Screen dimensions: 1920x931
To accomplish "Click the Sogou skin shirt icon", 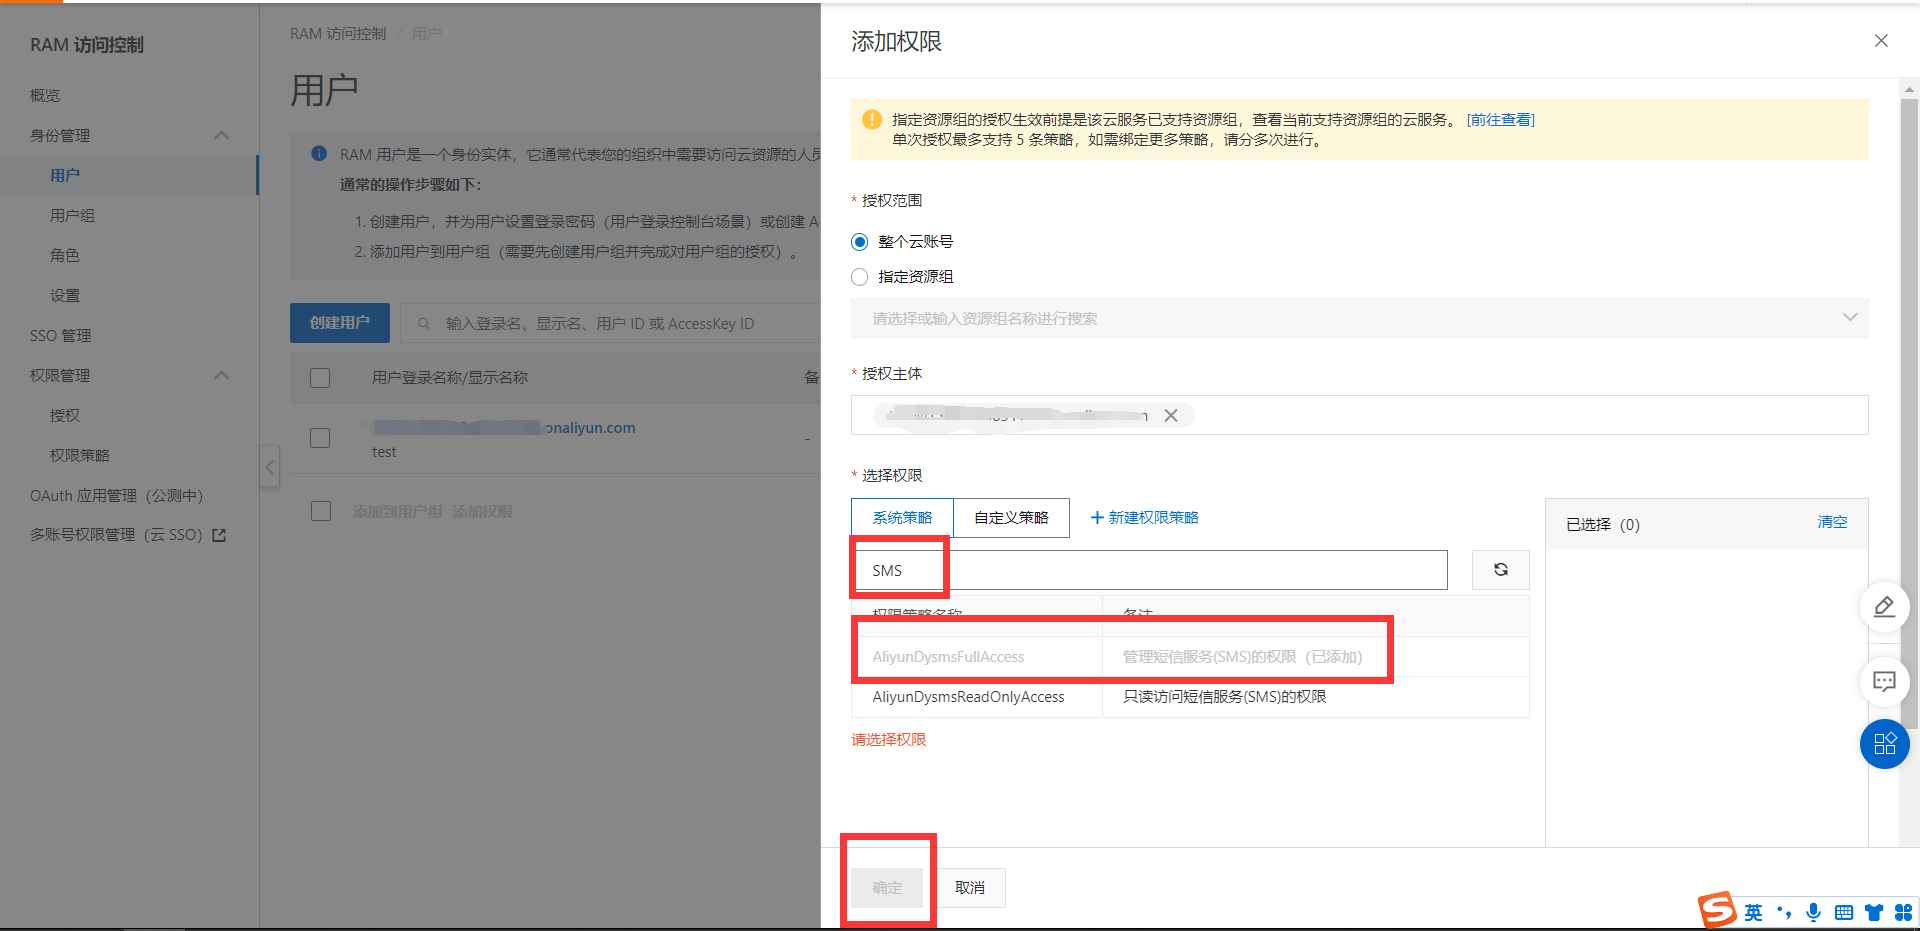I will [1874, 912].
